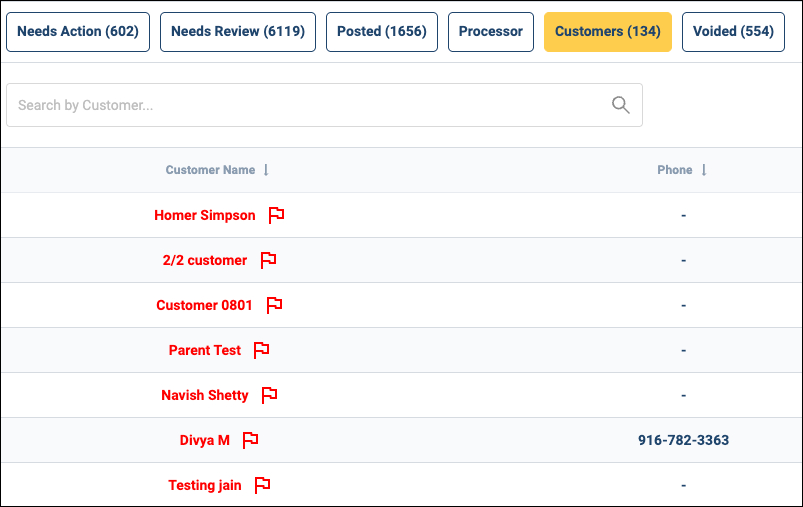The width and height of the screenshot is (803, 507).
Task: Open Homer Simpson customer link
Action: (x=205, y=216)
